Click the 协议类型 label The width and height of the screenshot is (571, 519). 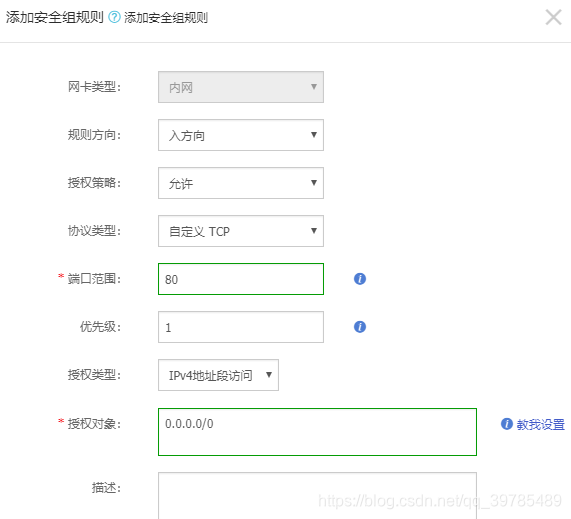pos(94,231)
